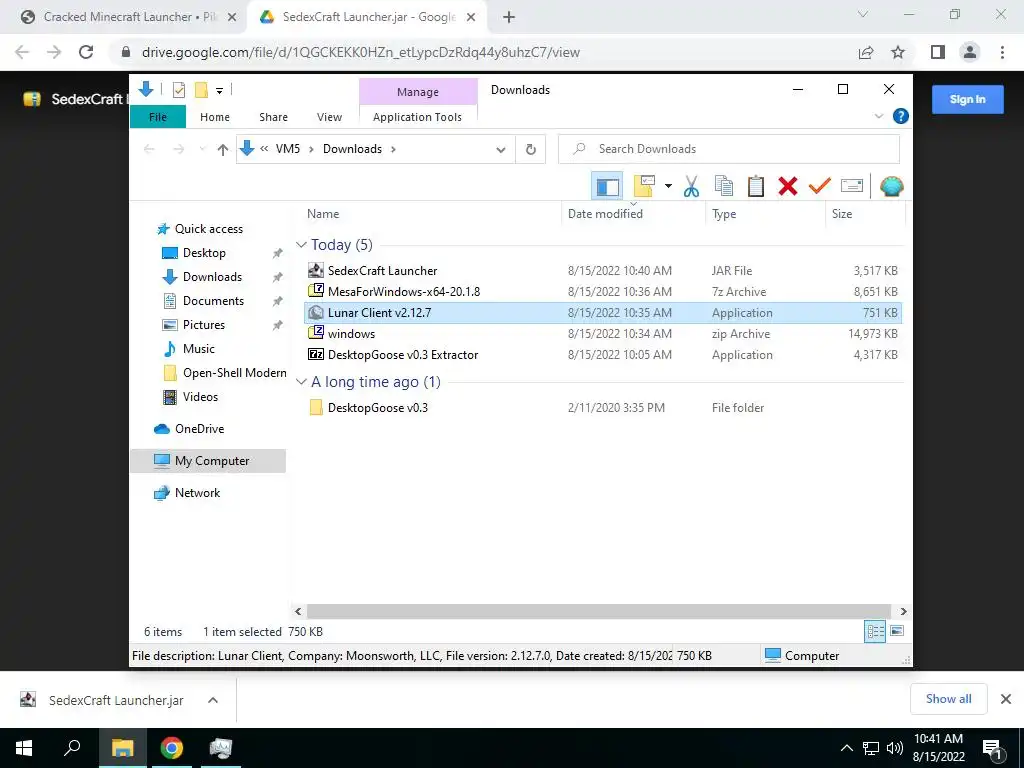Click the Chrome address bar URL
Viewport: 1024px width, 768px height.
360,52
